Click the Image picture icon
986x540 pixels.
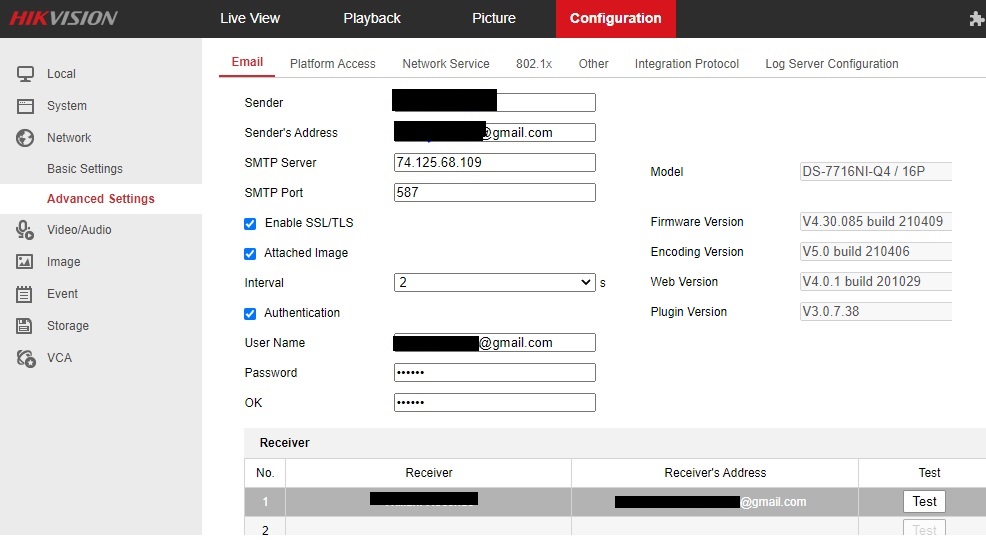coord(26,262)
